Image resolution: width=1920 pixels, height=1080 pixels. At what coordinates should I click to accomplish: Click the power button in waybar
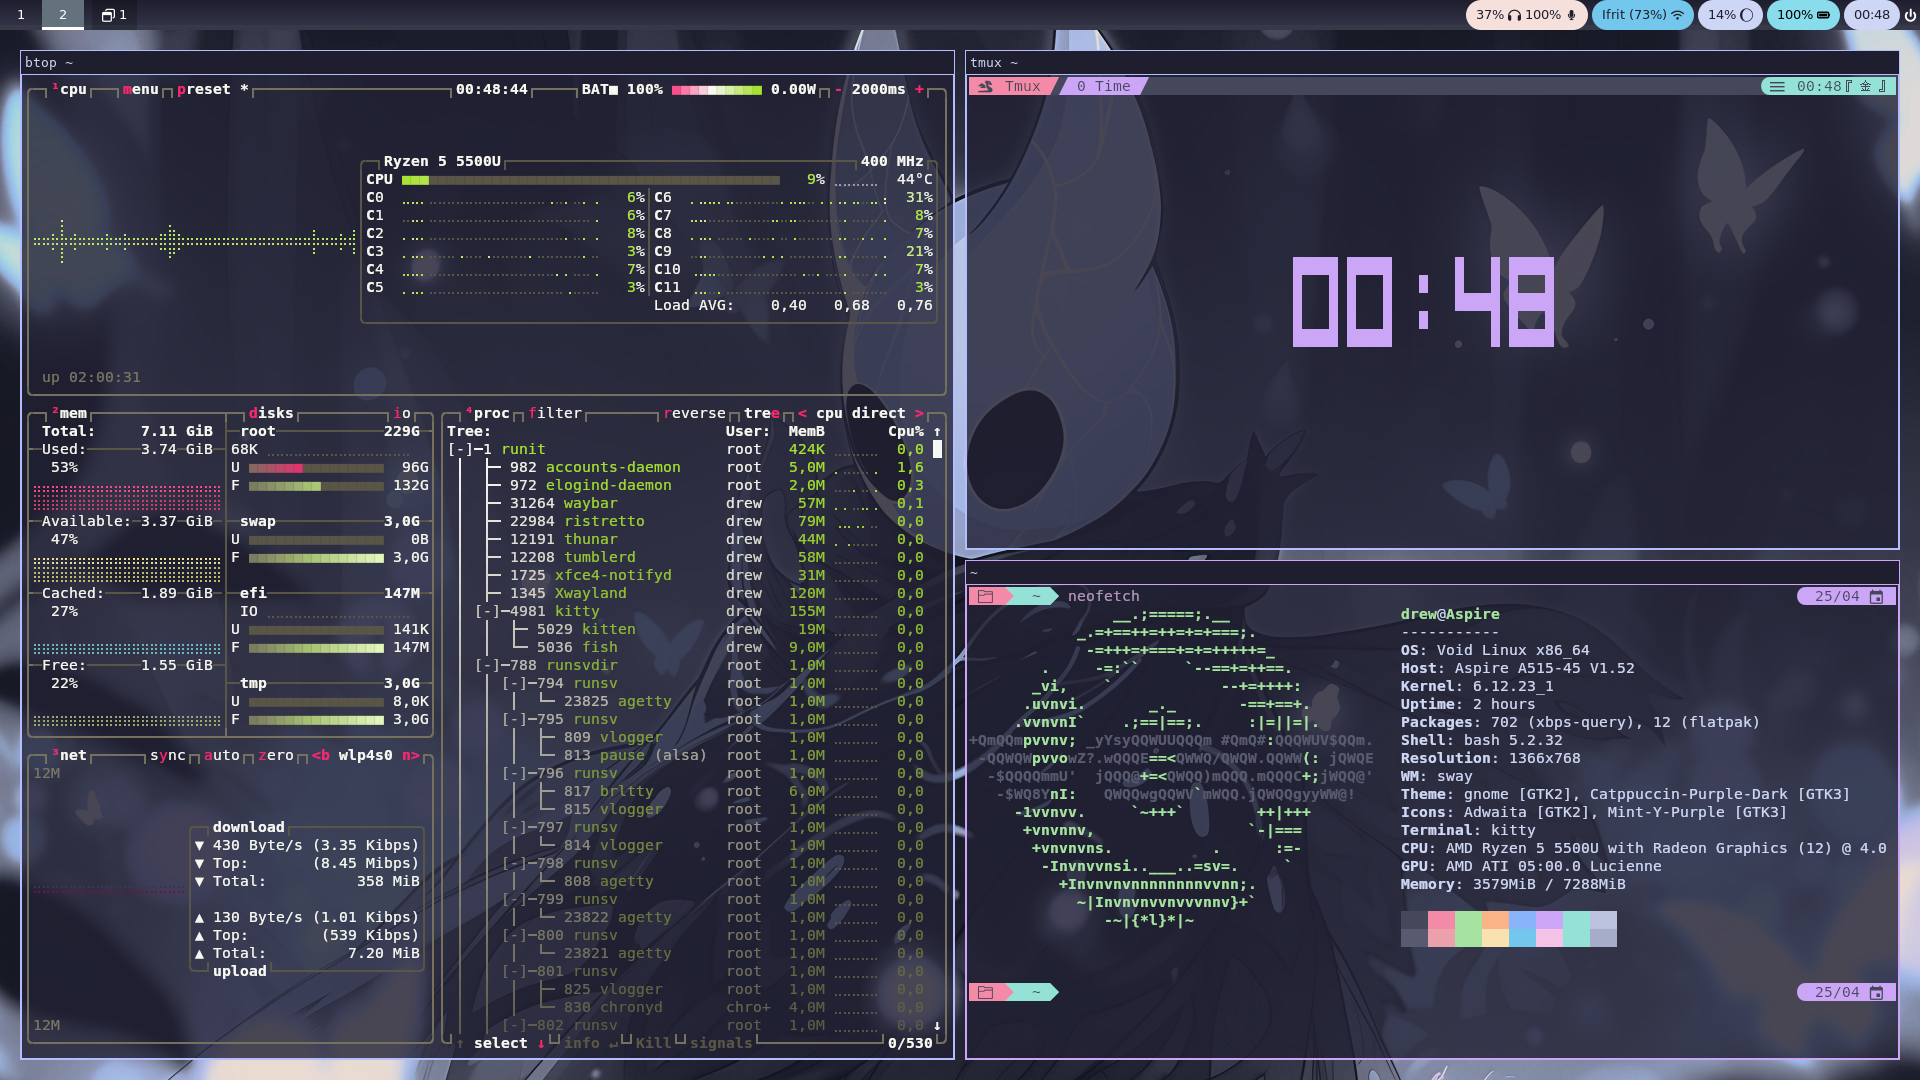[1909, 15]
